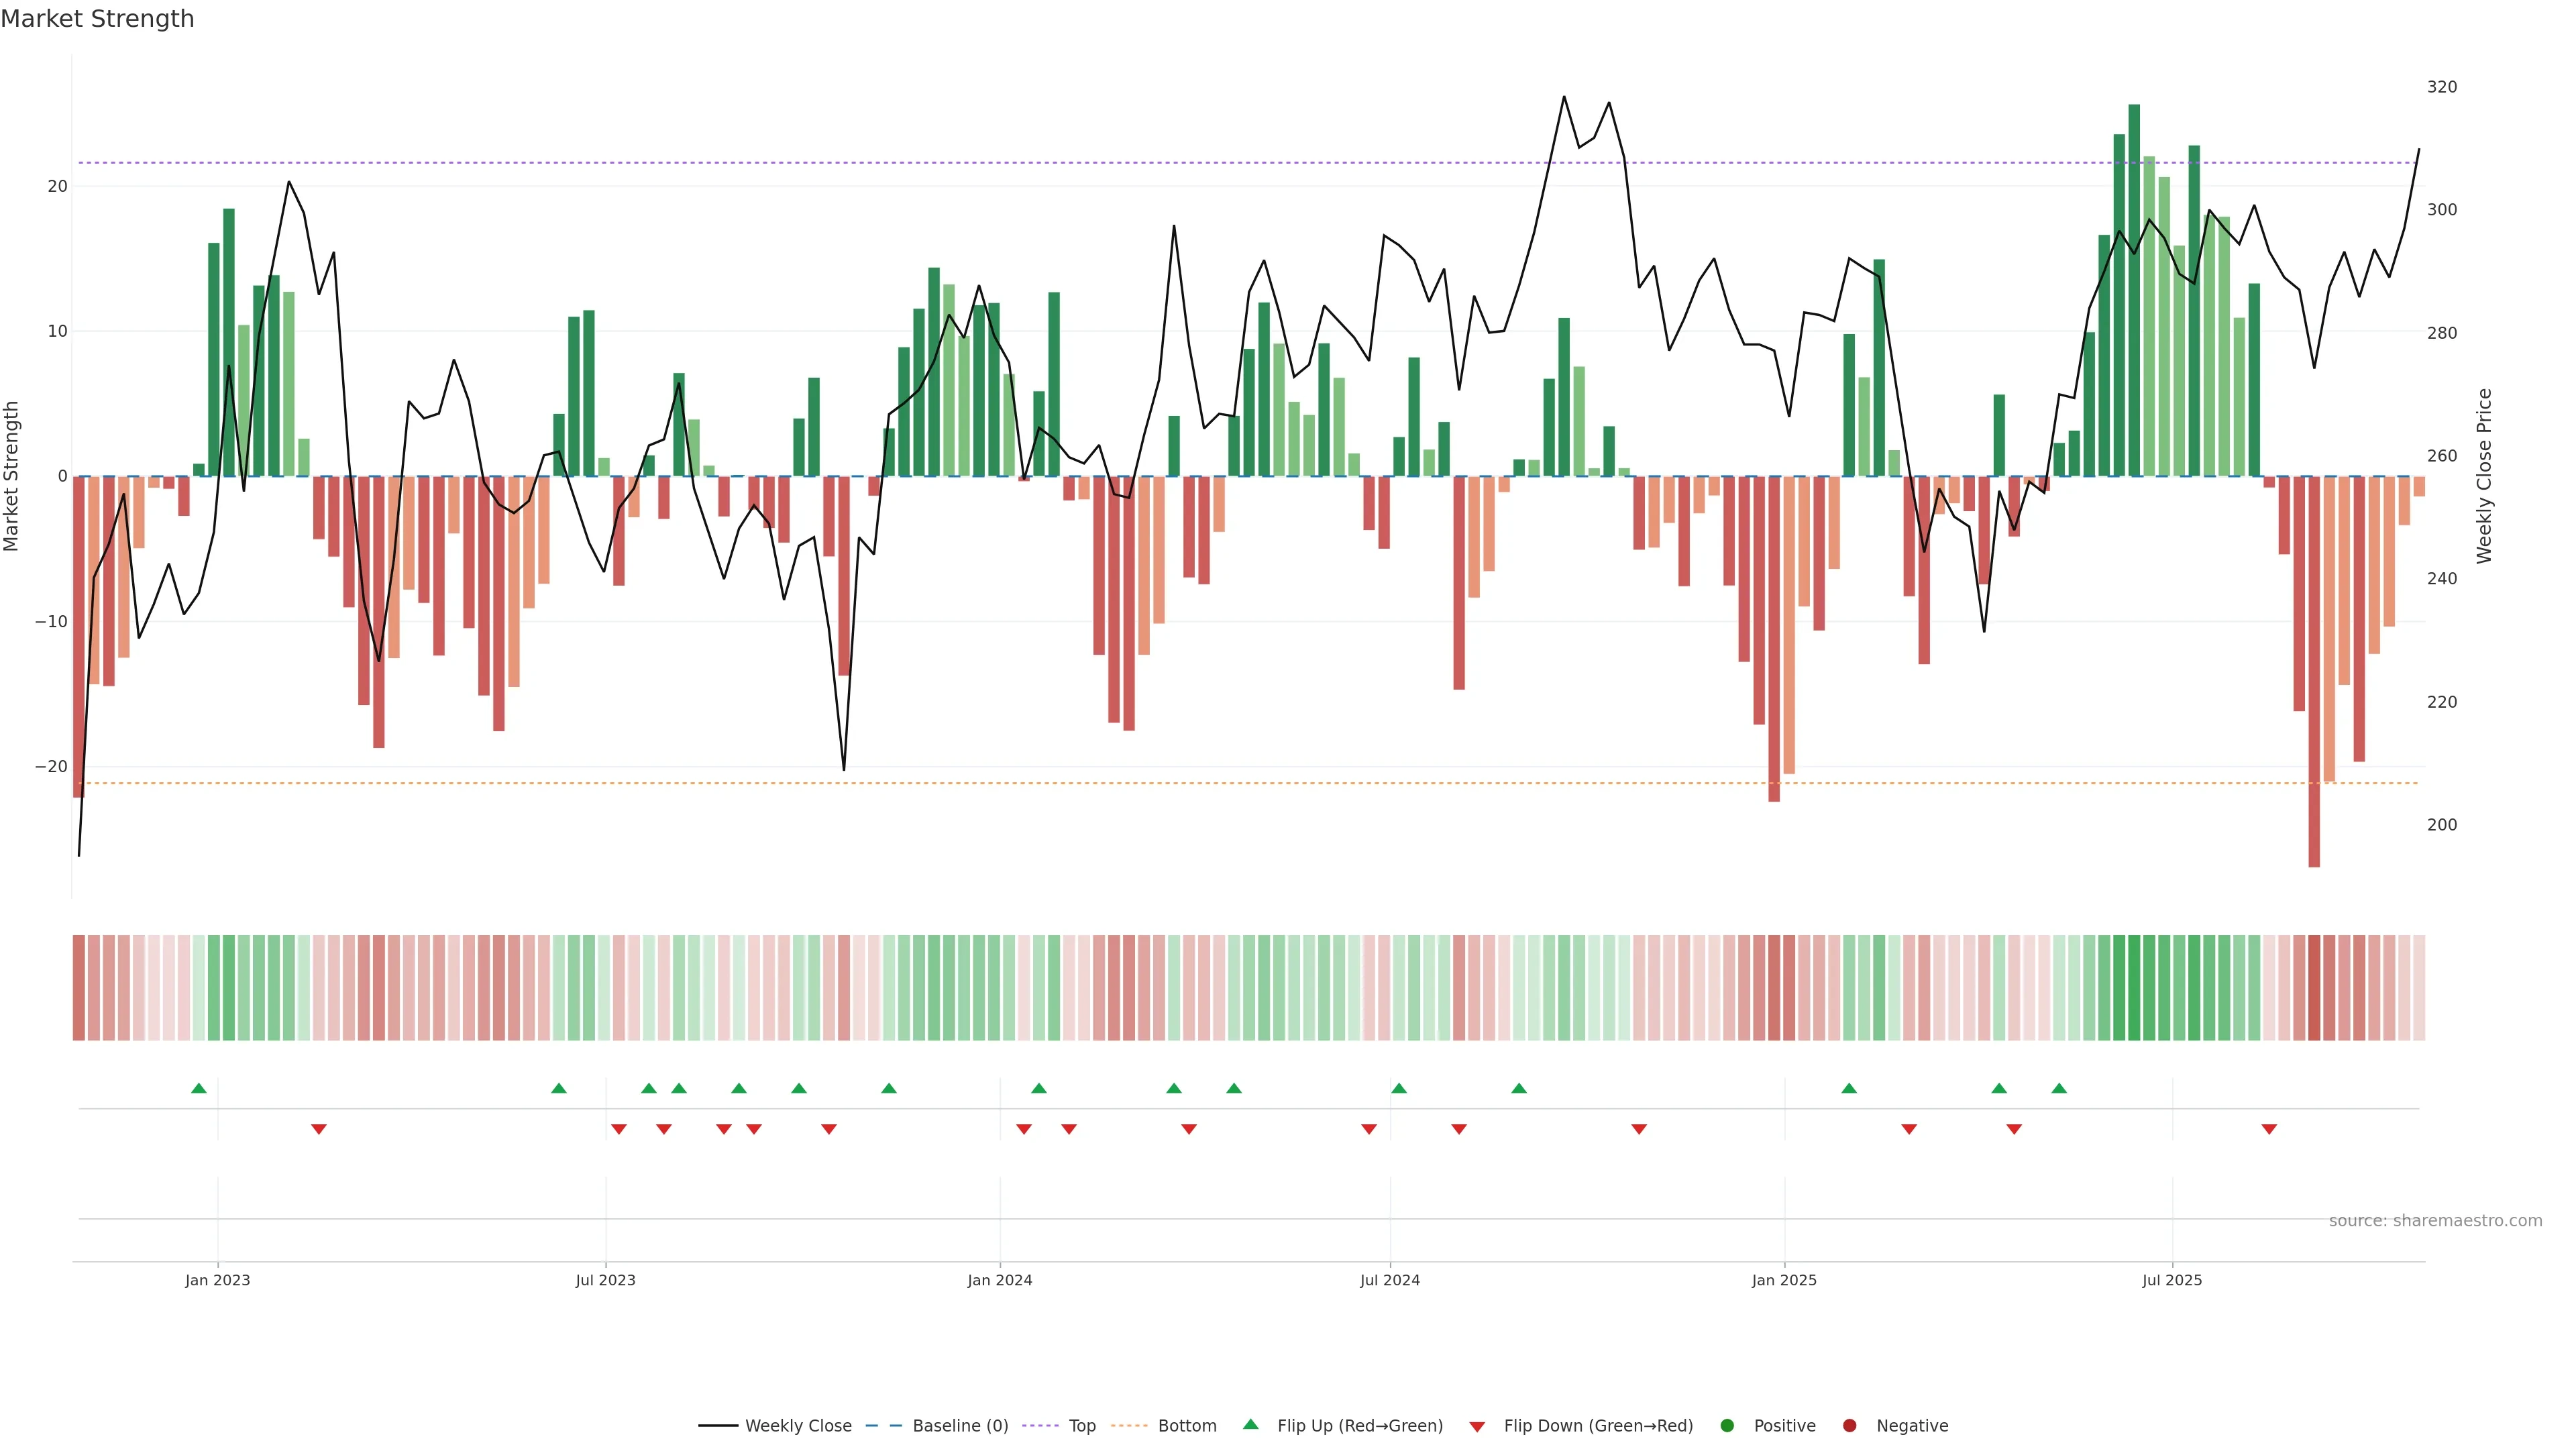Click the last red flip-down triangle marker

pyautogui.click(x=2269, y=1129)
